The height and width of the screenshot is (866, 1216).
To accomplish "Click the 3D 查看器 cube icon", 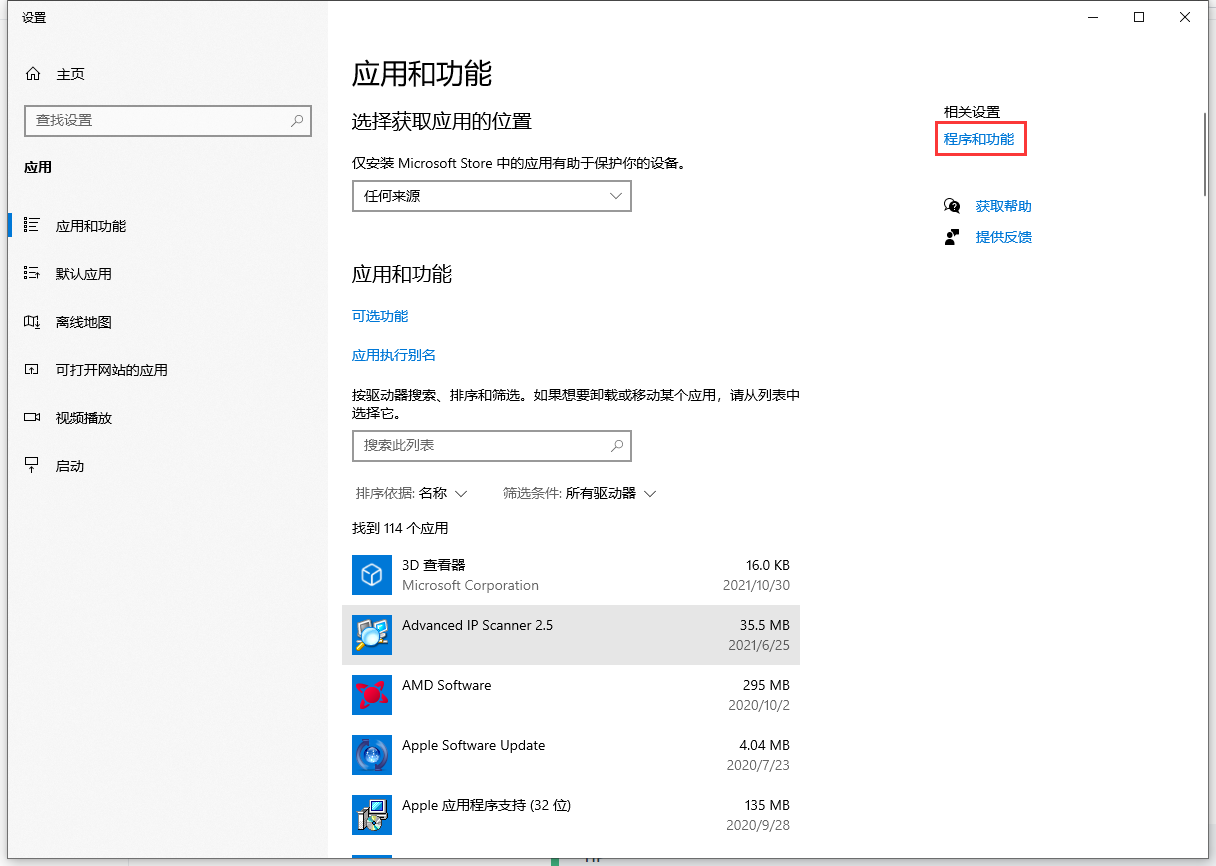I will pyautogui.click(x=372, y=575).
